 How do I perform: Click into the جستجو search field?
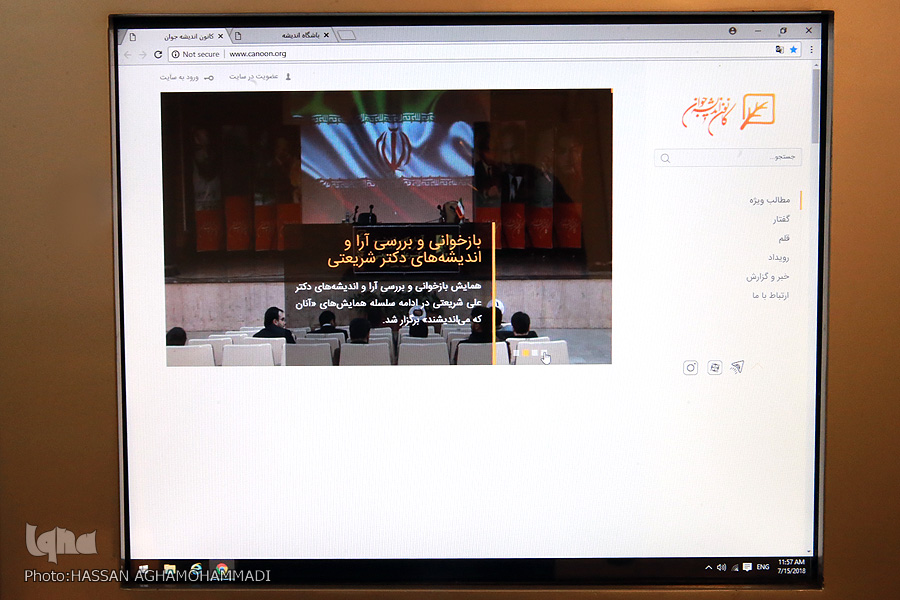[x=728, y=158]
